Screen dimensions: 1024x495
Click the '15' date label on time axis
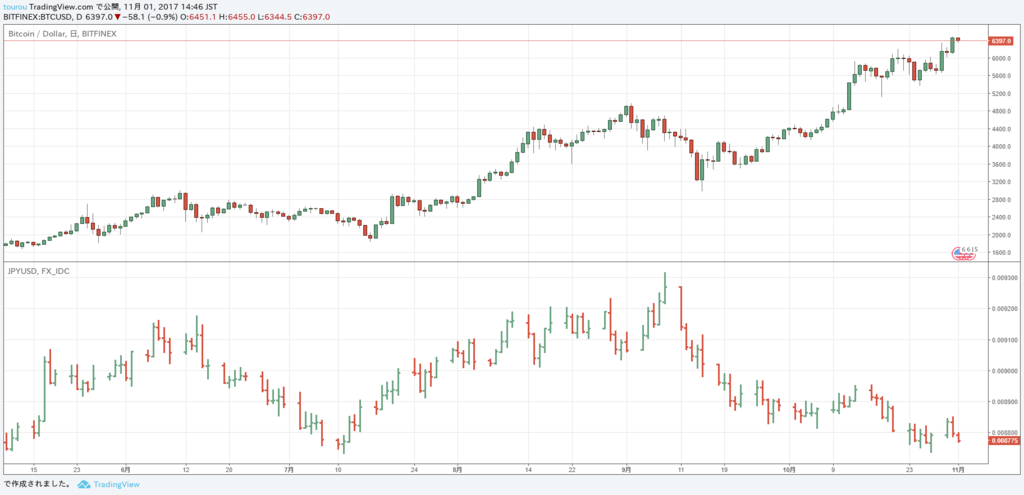point(33,469)
